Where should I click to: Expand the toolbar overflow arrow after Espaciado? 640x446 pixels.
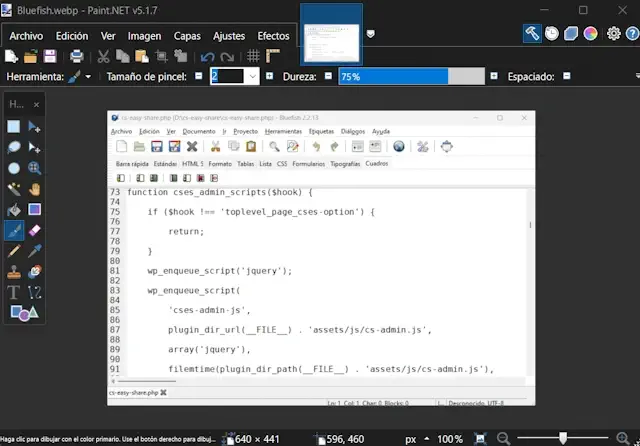[x=637, y=76]
